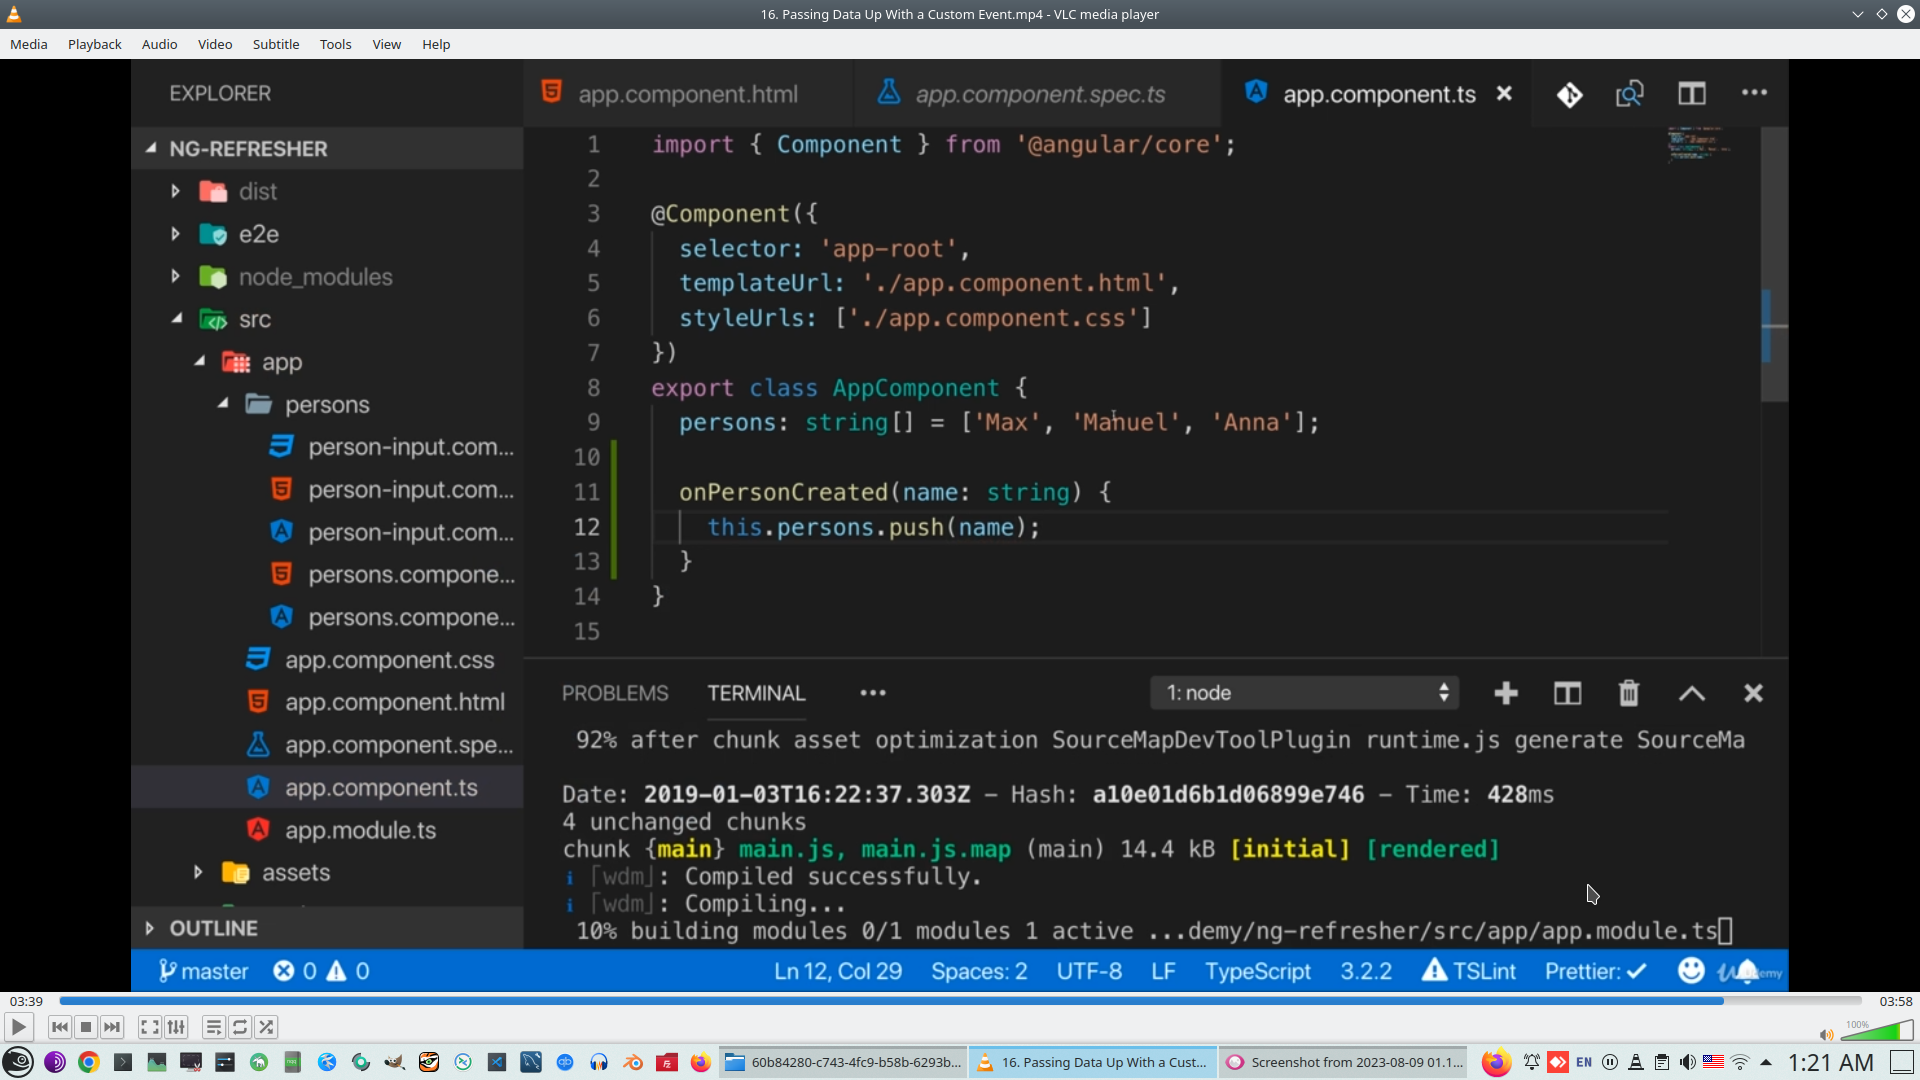Open extended settings equalizer icon
The image size is (1920, 1080).
tap(176, 1027)
